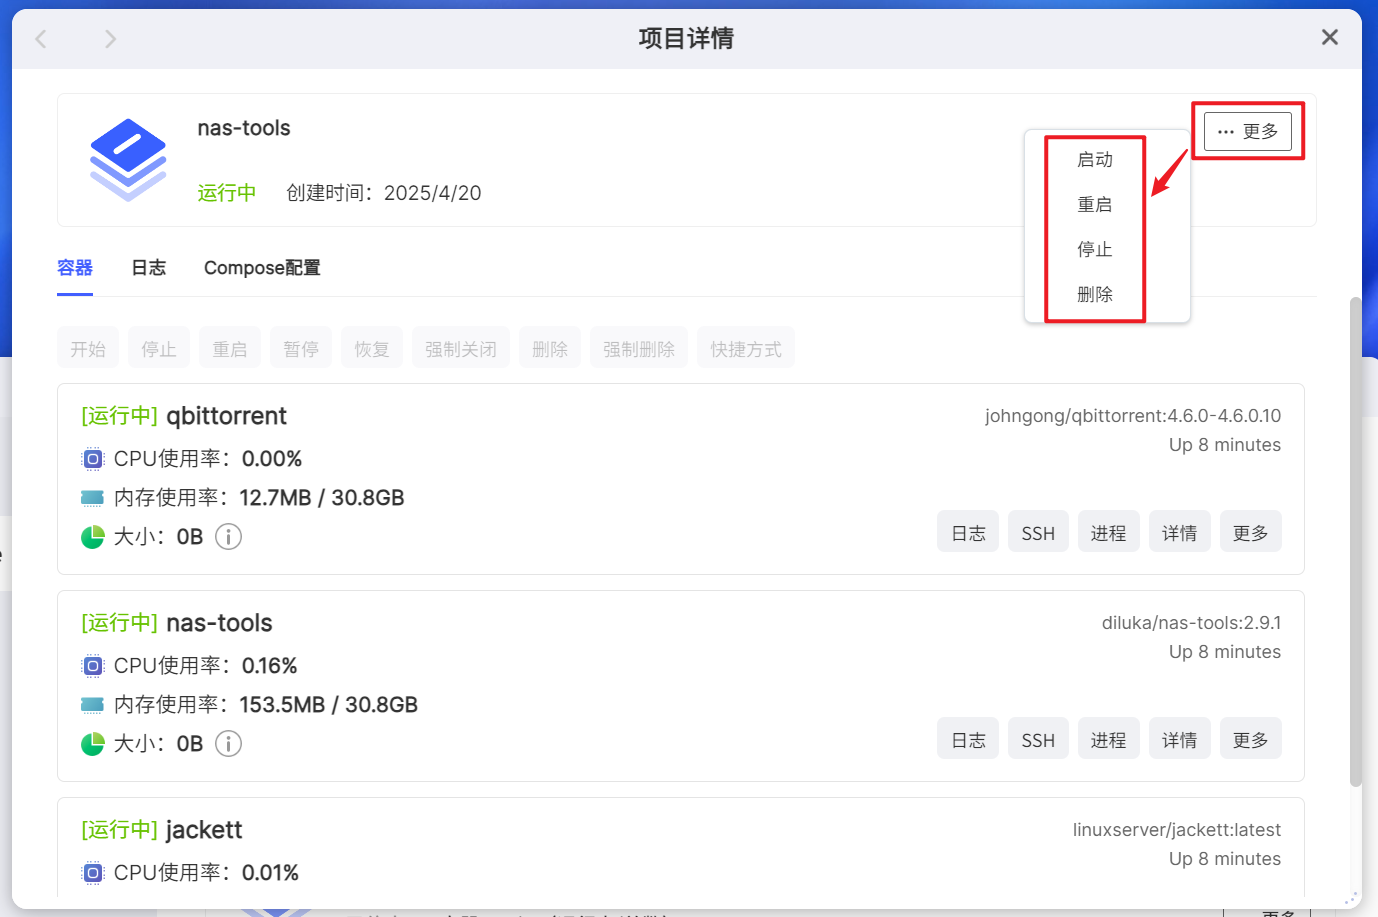This screenshot has width=1378, height=917.
Task: Click the 开始 toolbar button
Action: (x=88, y=348)
